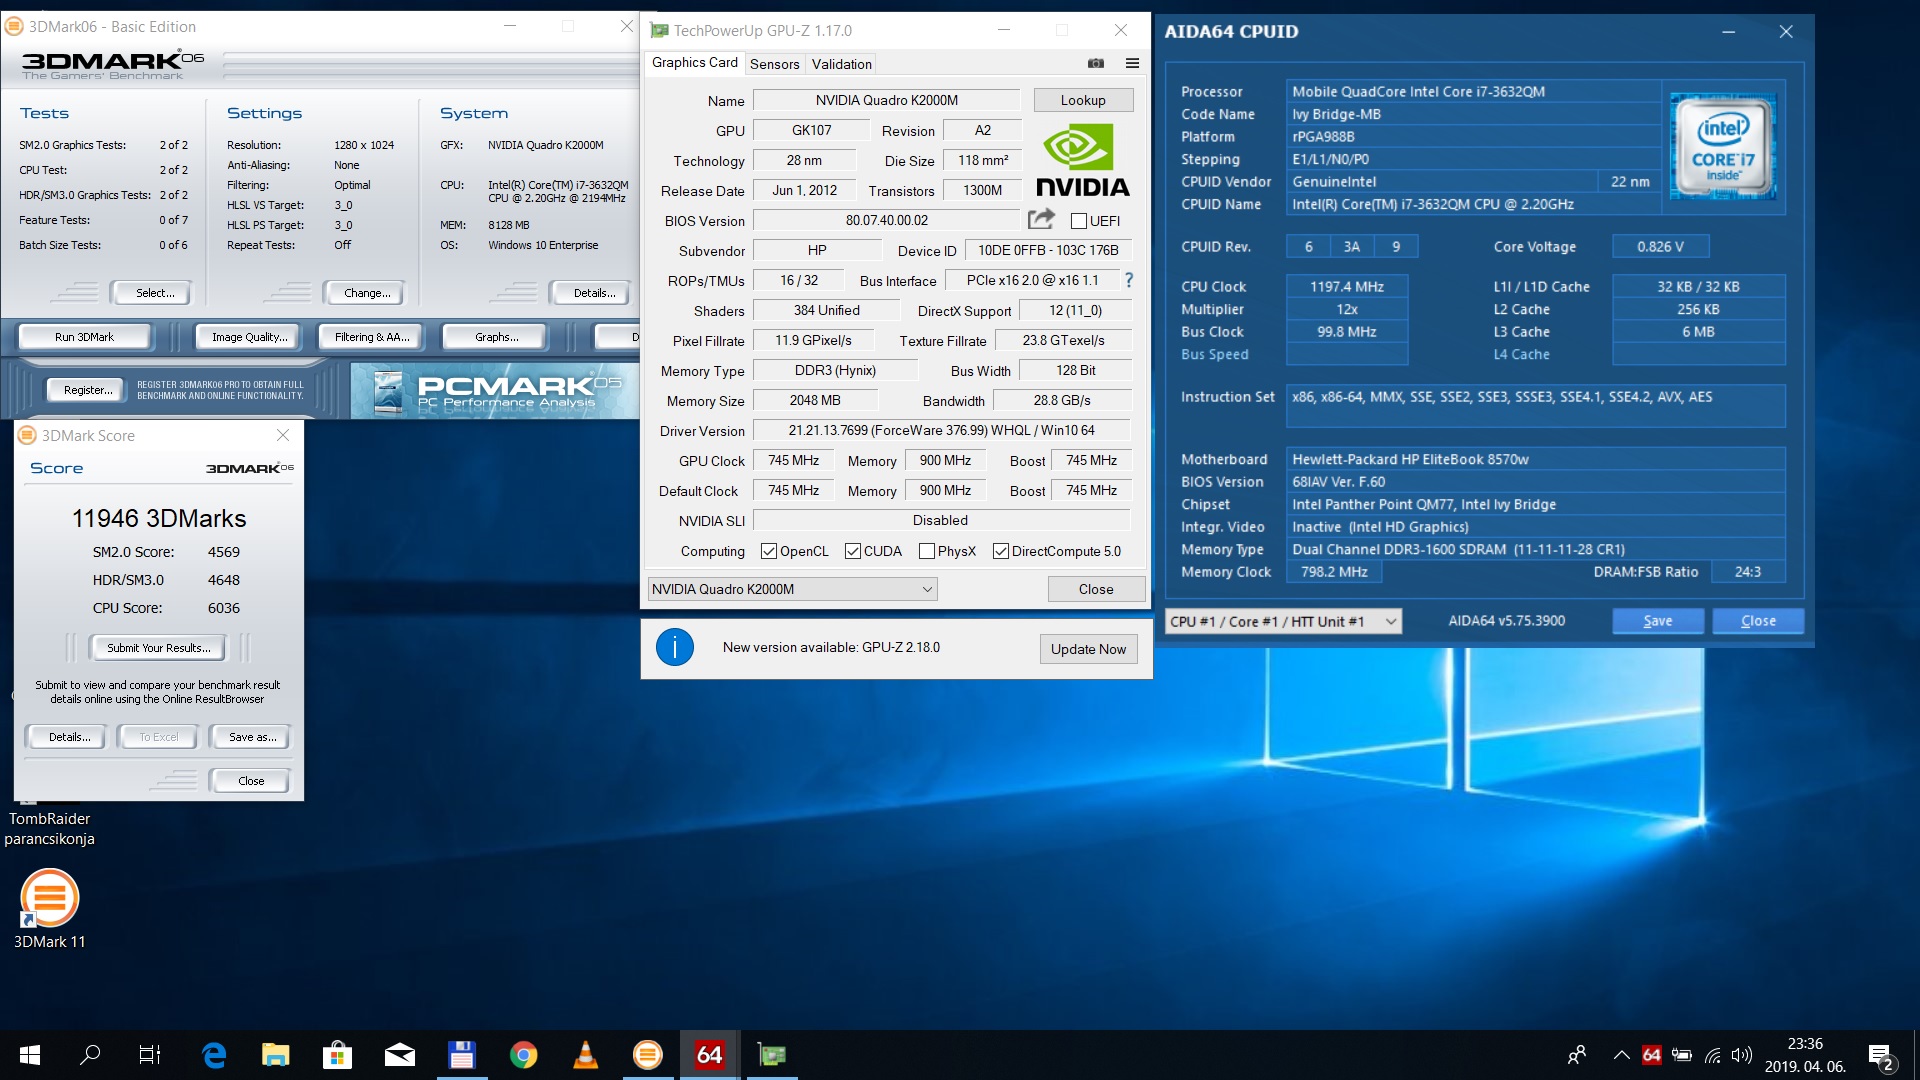Open the GPU-Z hamburger menu icon
This screenshot has height=1080, width=1920.
[1132, 63]
